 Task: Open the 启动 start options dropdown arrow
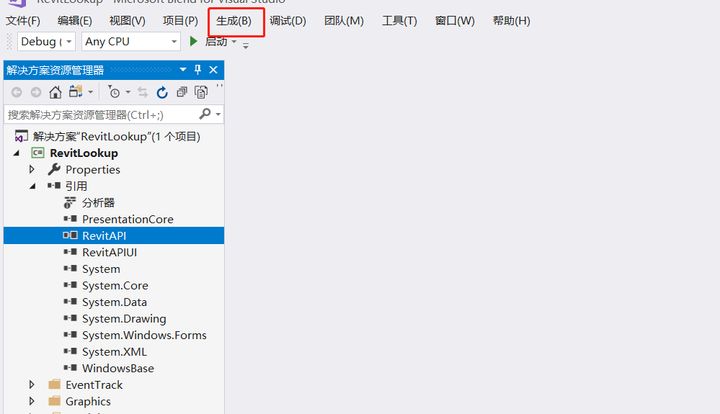pos(234,42)
